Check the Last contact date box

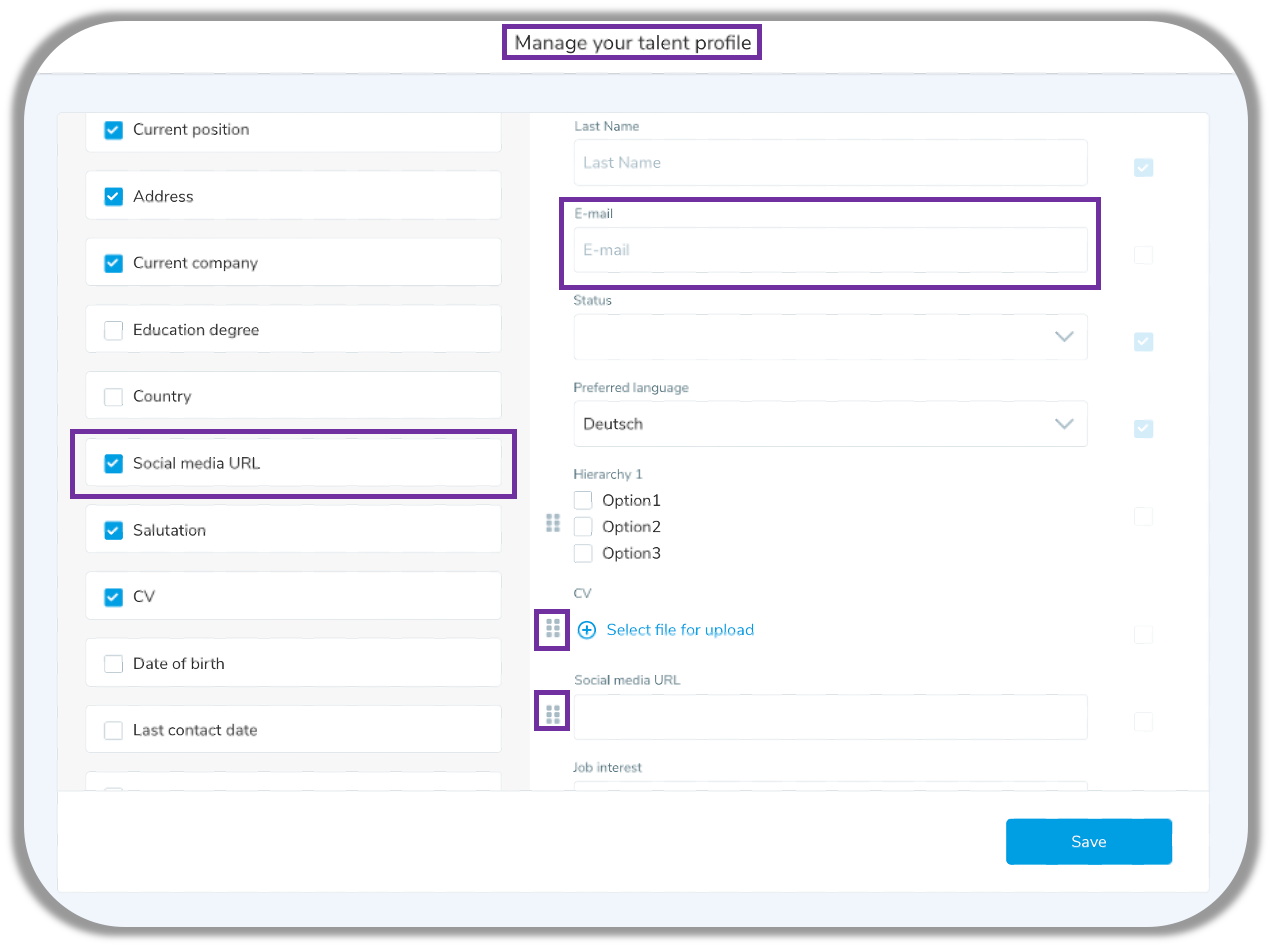tap(114, 731)
